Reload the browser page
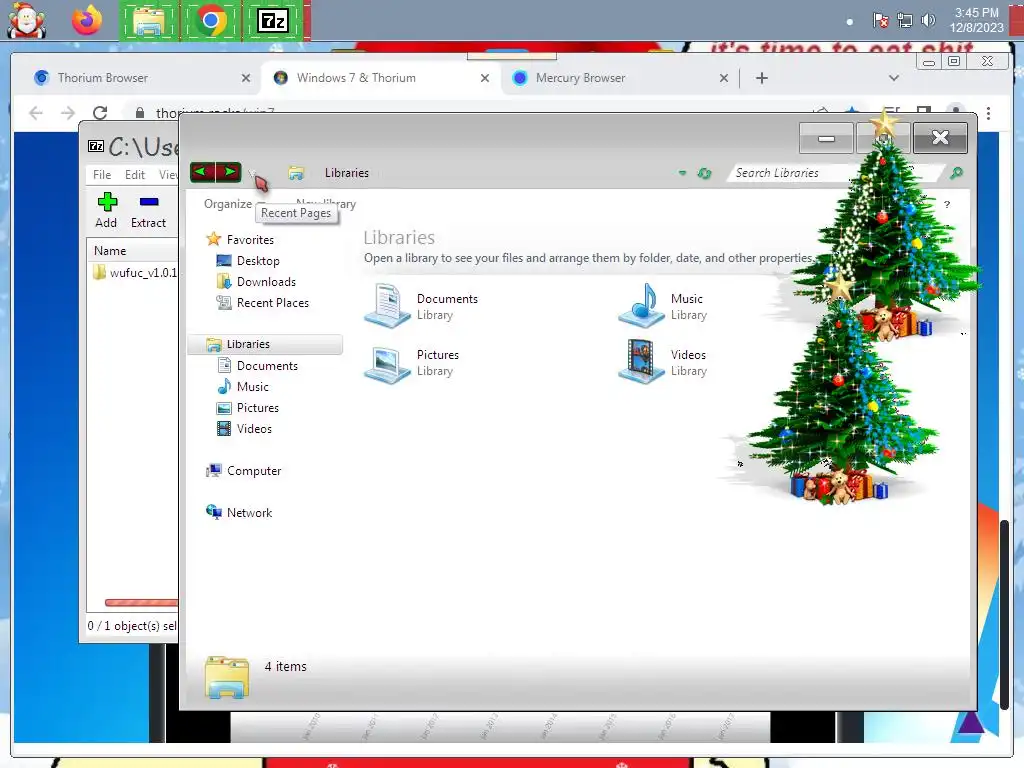 click(x=100, y=113)
